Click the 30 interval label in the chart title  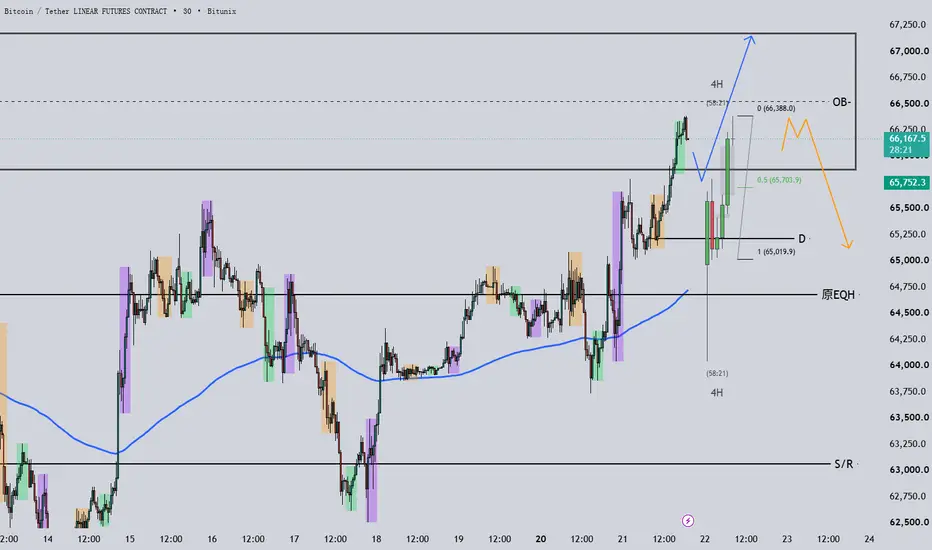point(187,11)
